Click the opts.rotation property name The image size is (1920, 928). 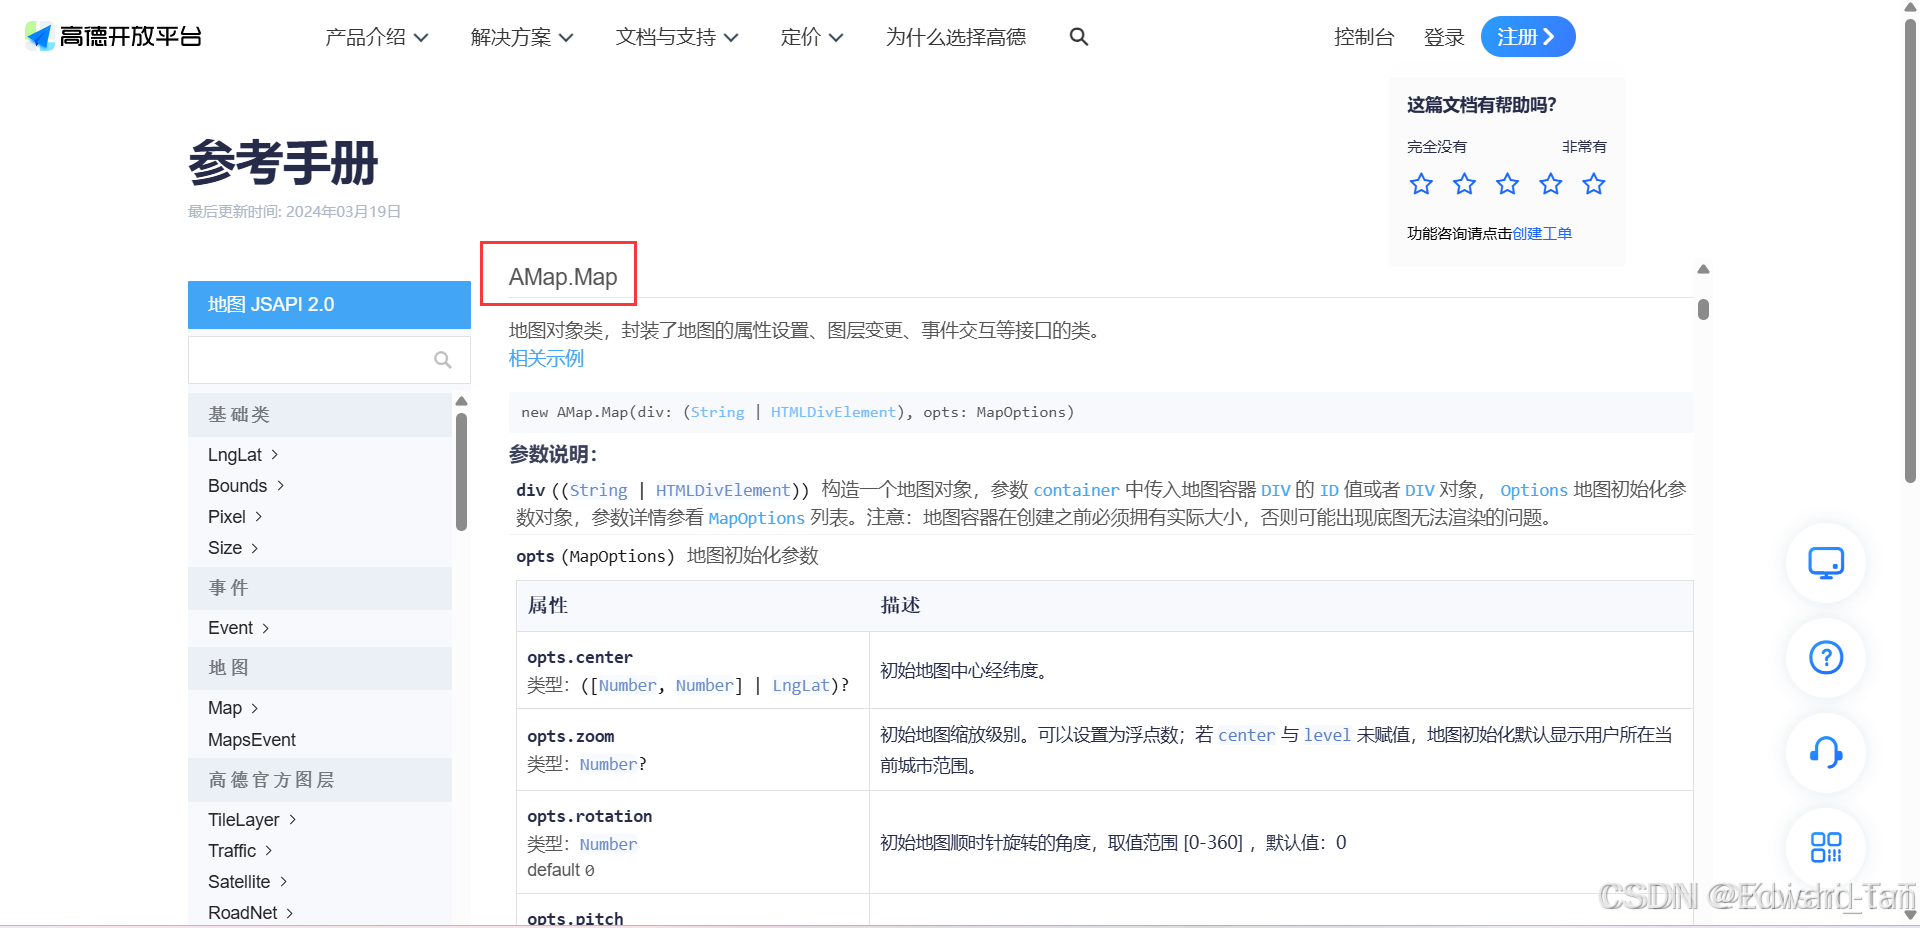point(590,816)
